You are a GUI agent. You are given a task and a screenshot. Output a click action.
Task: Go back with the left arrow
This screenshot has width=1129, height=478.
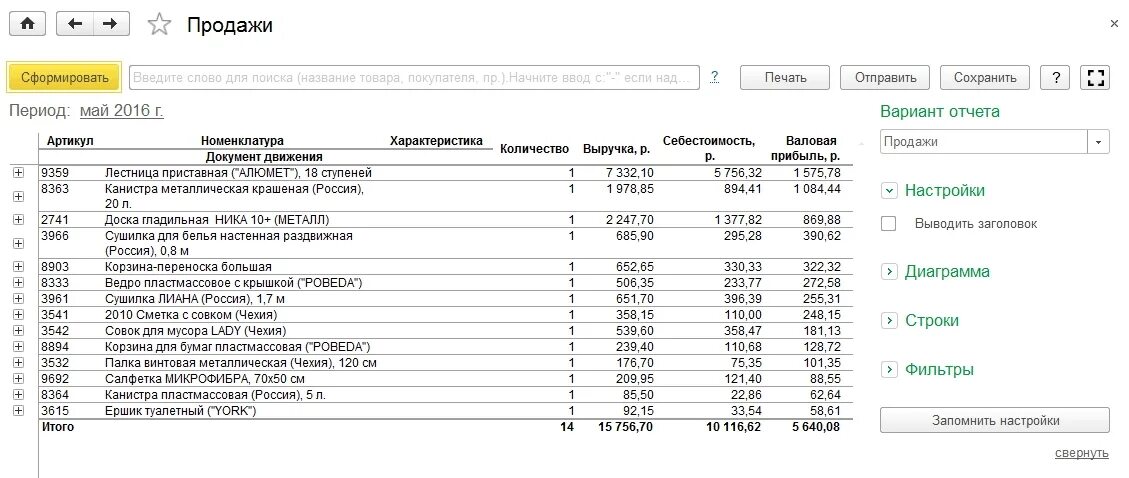[75, 24]
